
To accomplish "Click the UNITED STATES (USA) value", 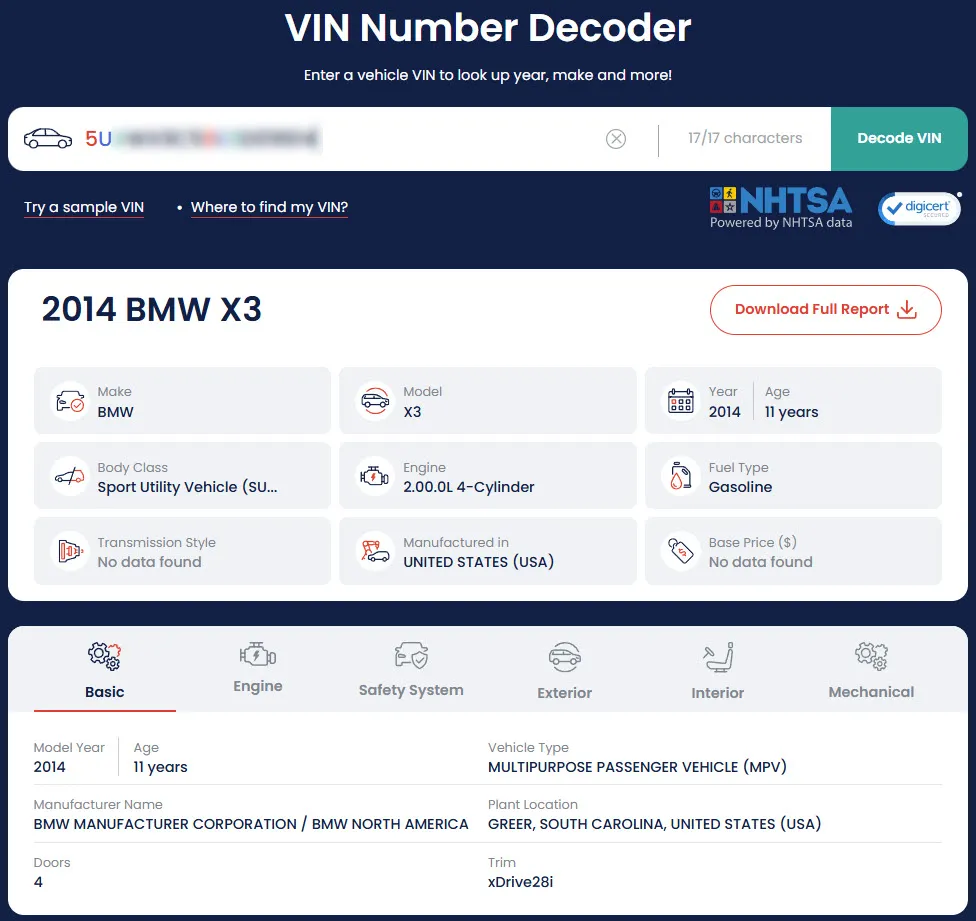I will click(479, 562).
